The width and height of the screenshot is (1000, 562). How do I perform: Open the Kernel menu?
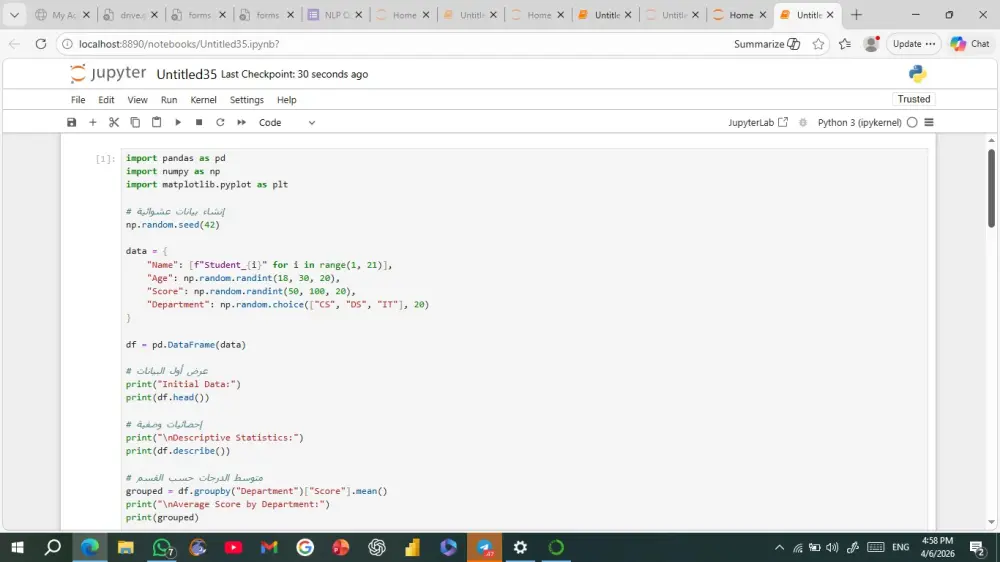click(x=203, y=100)
